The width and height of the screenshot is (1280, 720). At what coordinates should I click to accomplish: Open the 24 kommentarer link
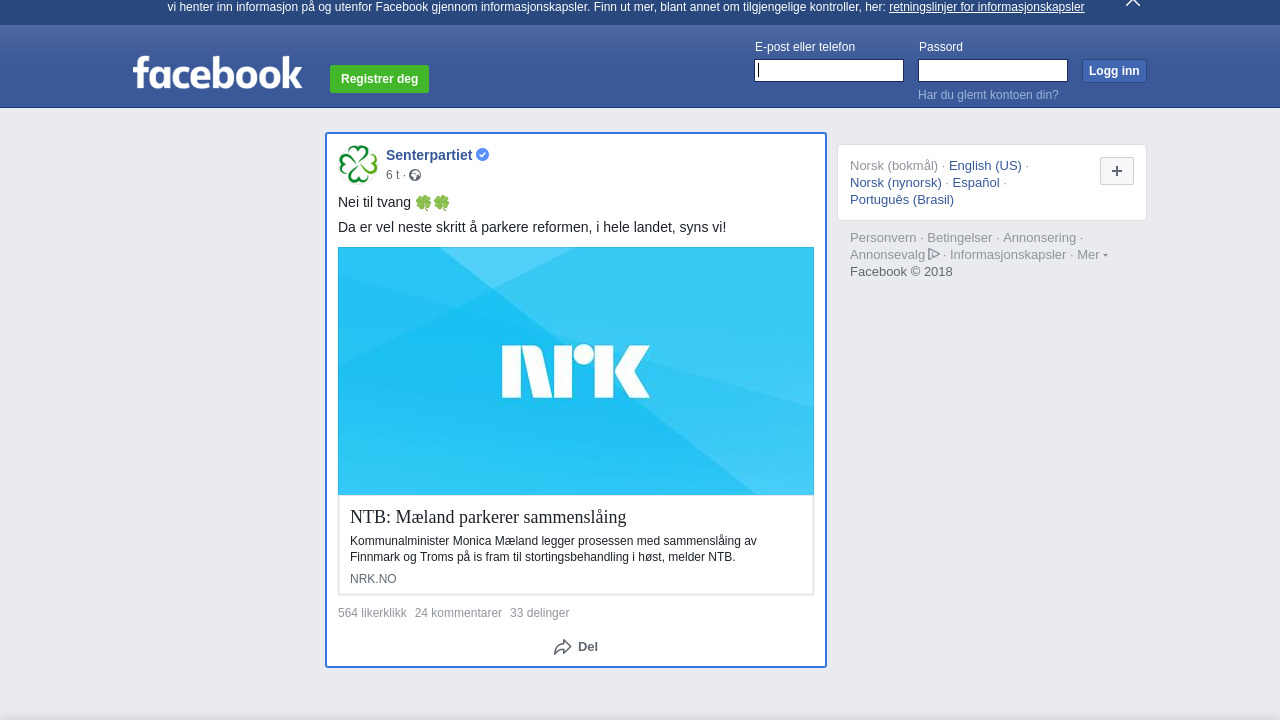pyautogui.click(x=458, y=613)
